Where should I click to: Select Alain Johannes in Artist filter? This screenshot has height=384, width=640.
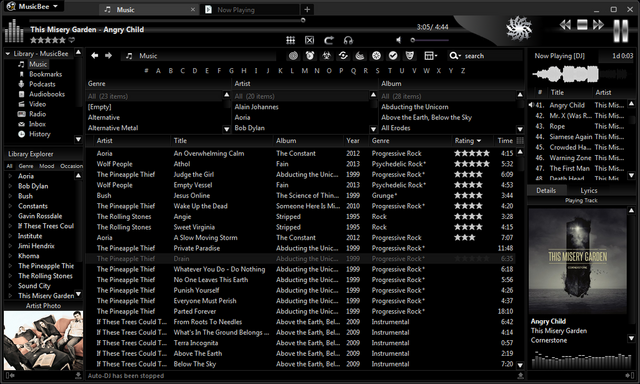click(x=256, y=107)
